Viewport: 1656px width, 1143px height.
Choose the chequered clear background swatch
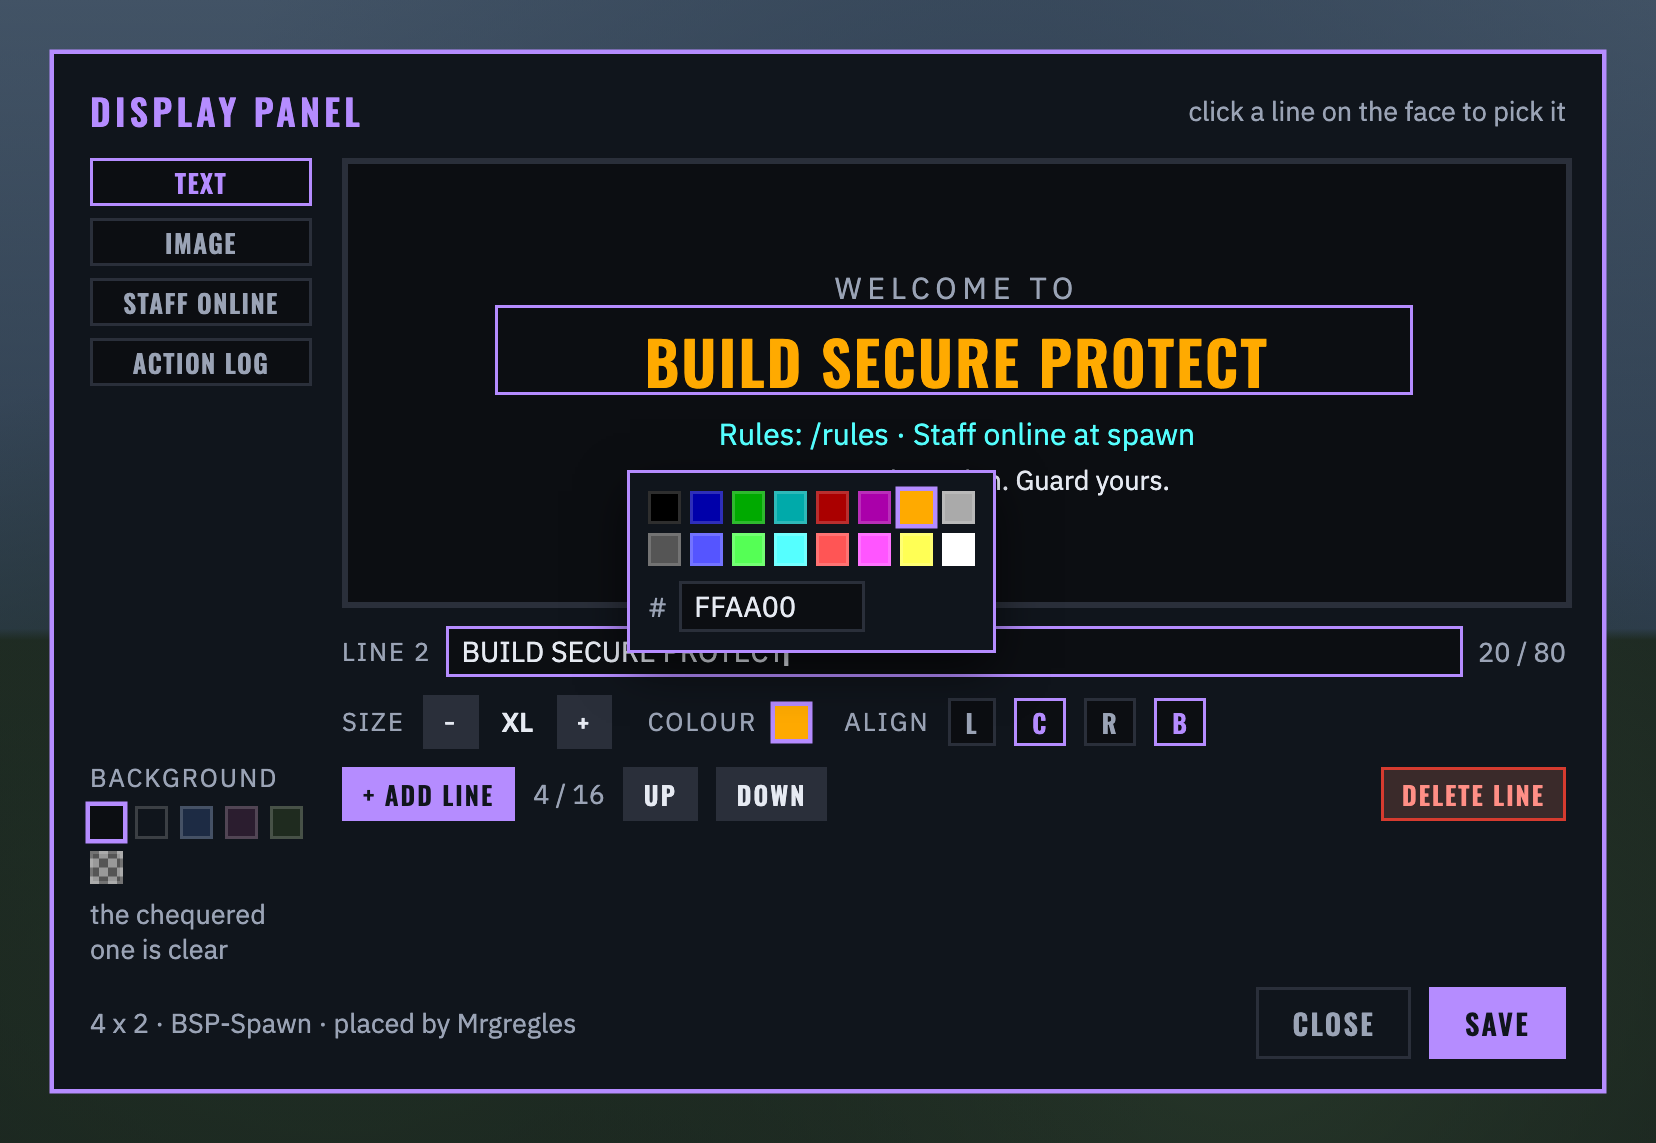click(x=106, y=867)
